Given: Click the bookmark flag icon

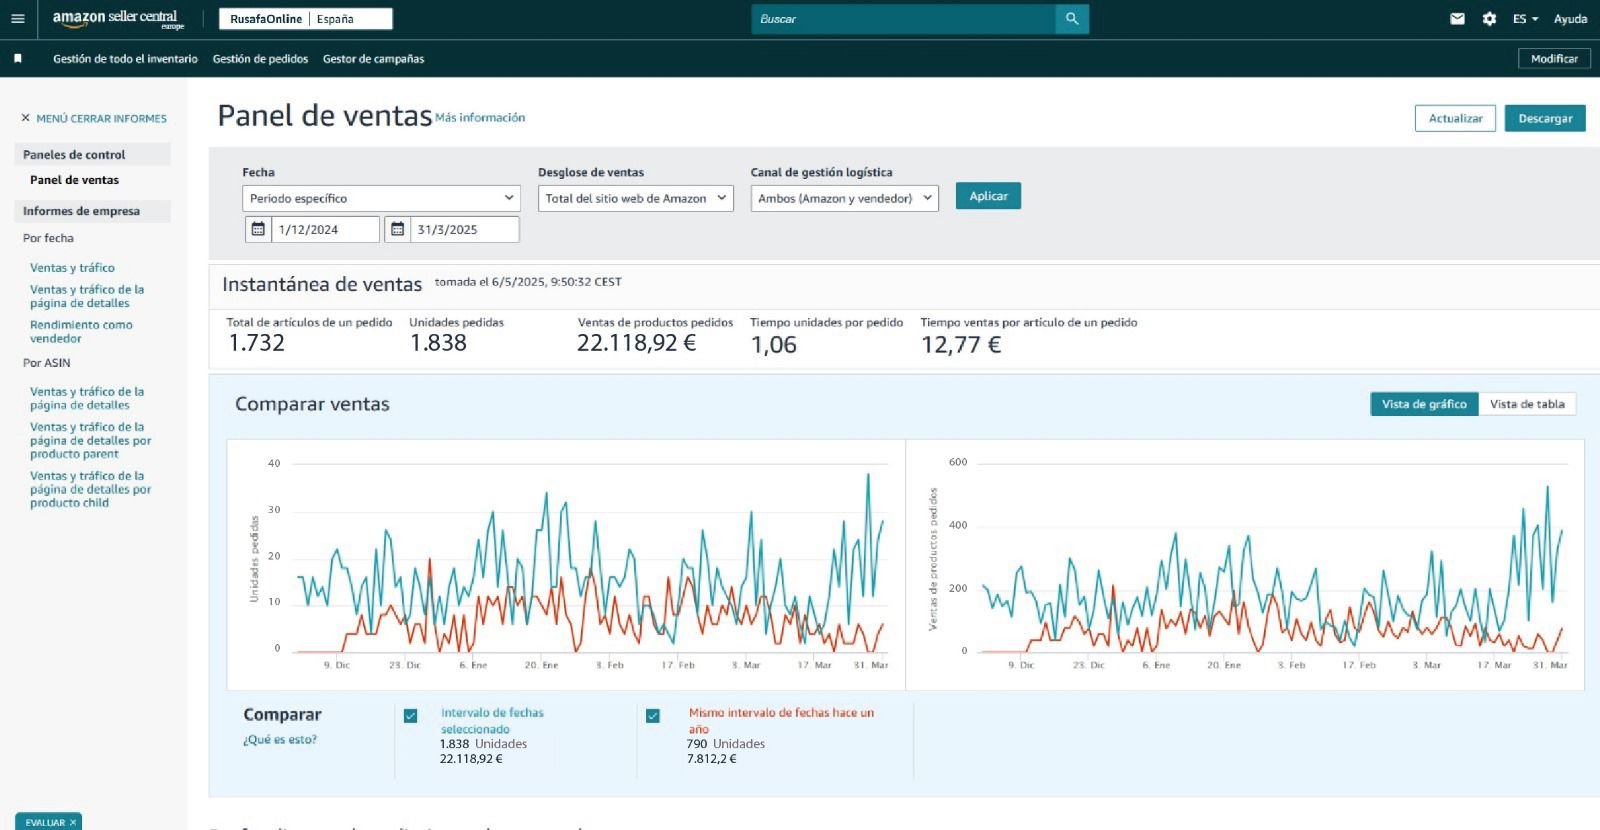Looking at the screenshot, I should (x=17, y=59).
